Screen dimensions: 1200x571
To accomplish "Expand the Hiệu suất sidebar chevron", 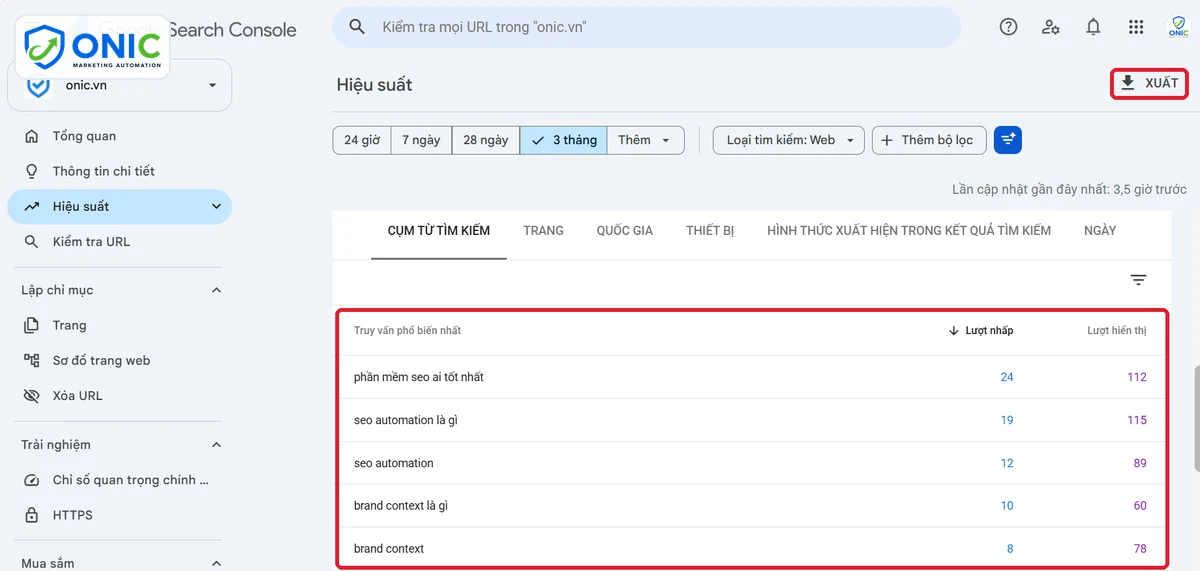I will [216, 207].
